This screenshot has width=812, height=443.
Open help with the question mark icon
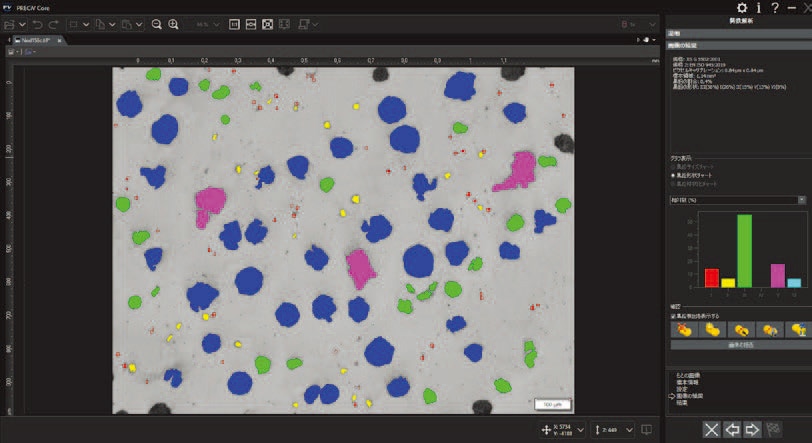(775, 8)
